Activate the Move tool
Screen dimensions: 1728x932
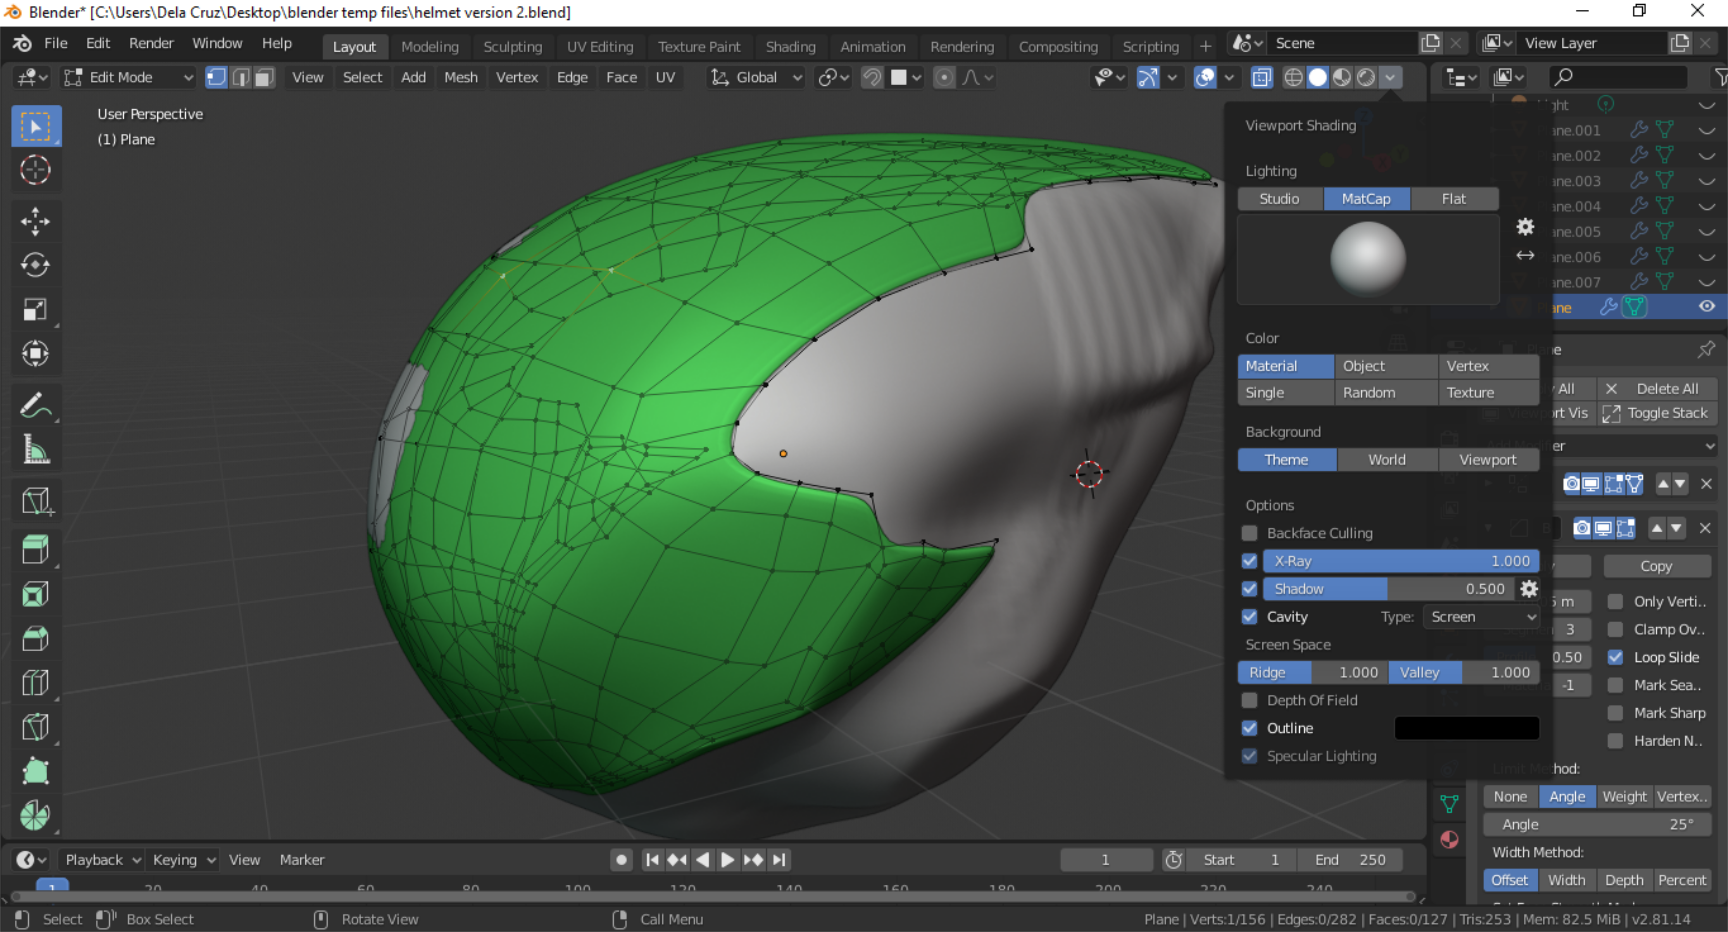point(36,222)
